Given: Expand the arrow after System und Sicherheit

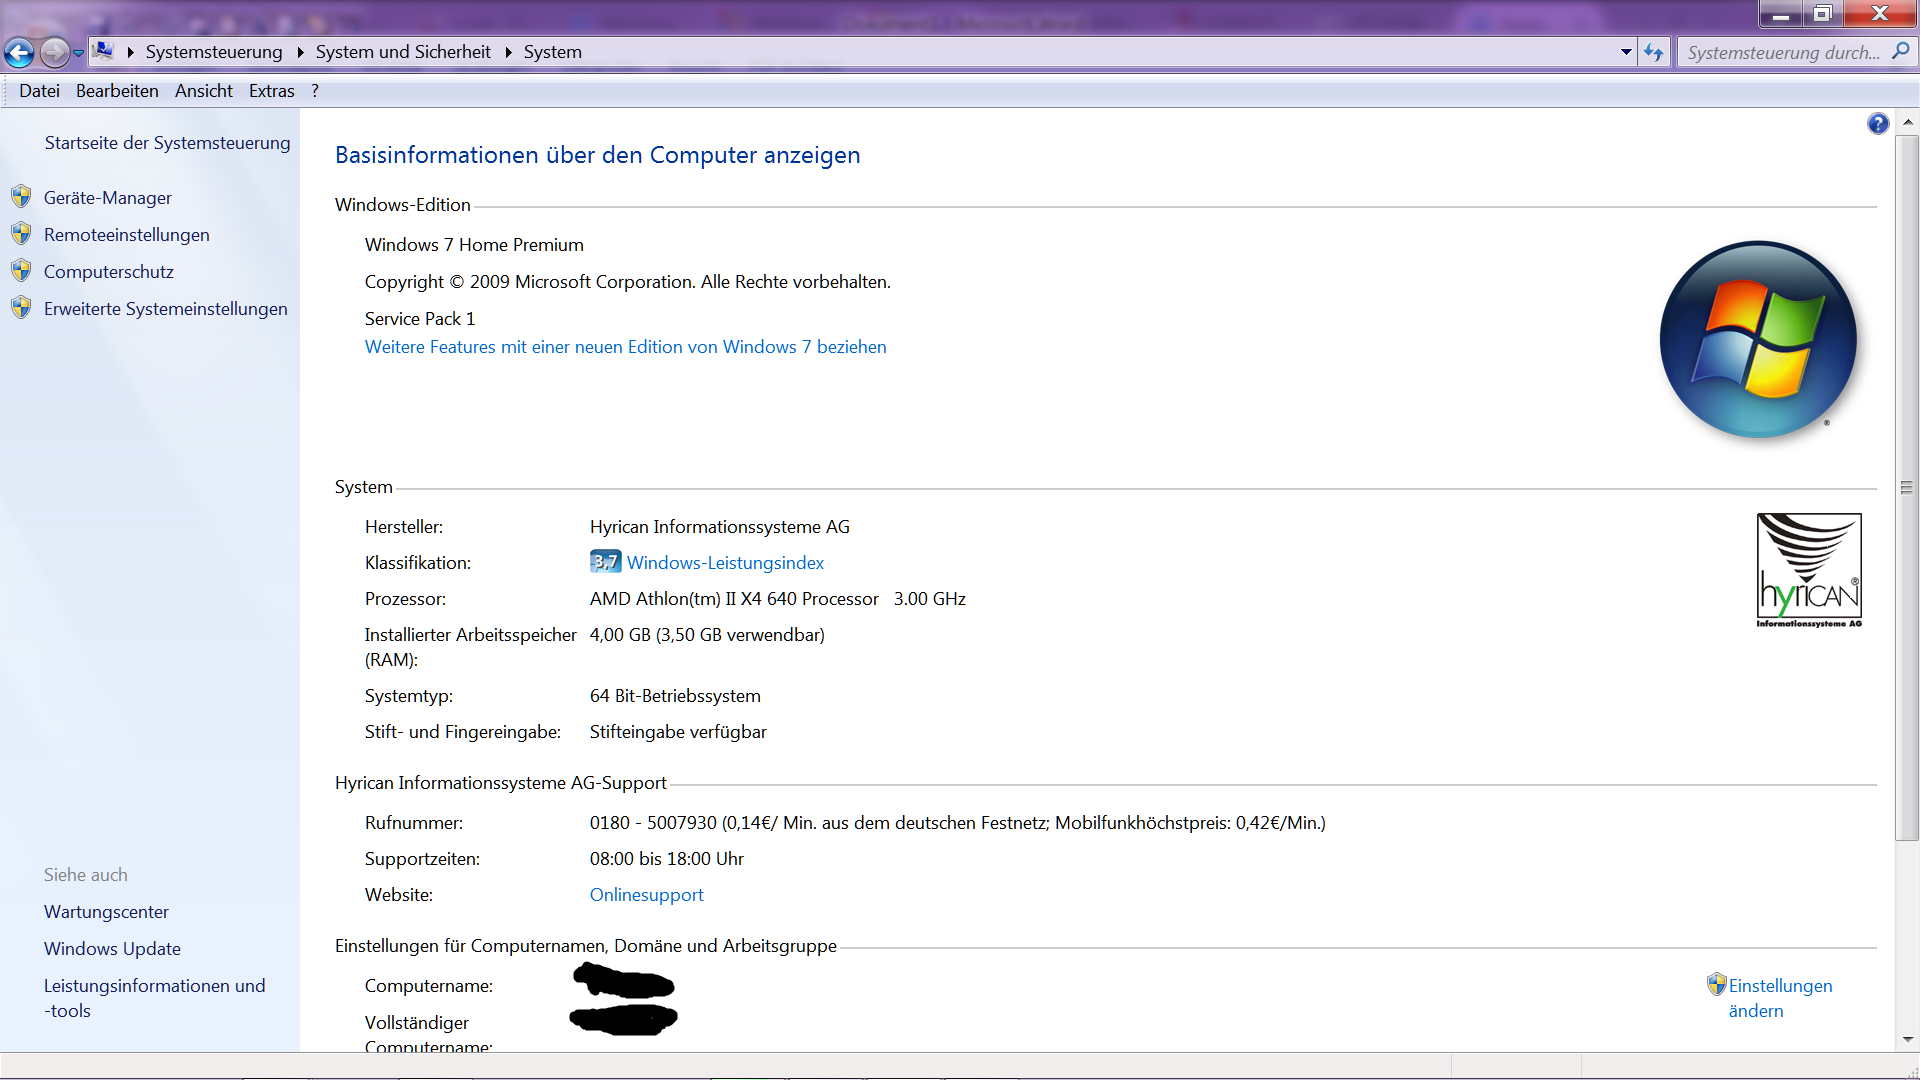Looking at the screenshot, I should (508, 52).
